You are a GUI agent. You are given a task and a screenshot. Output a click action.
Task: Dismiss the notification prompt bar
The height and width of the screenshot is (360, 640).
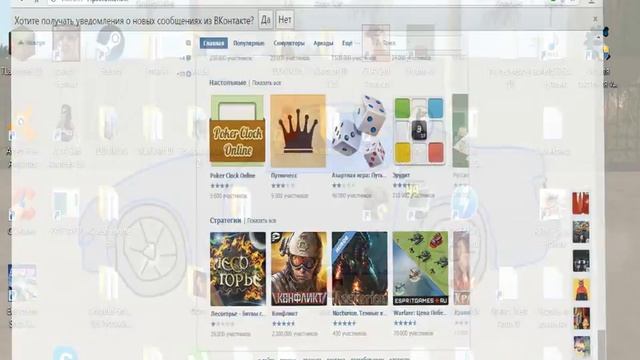click(595, 19)
